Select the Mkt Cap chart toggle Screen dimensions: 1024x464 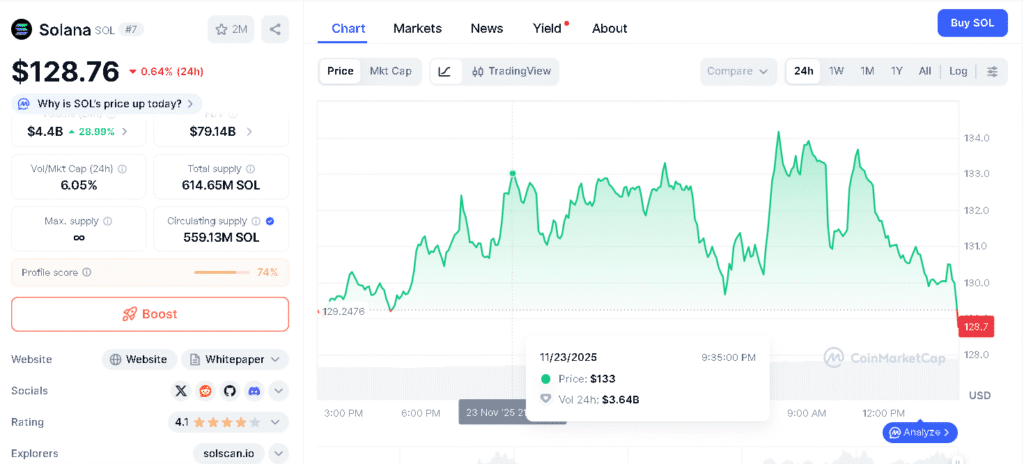coord(391,71)
